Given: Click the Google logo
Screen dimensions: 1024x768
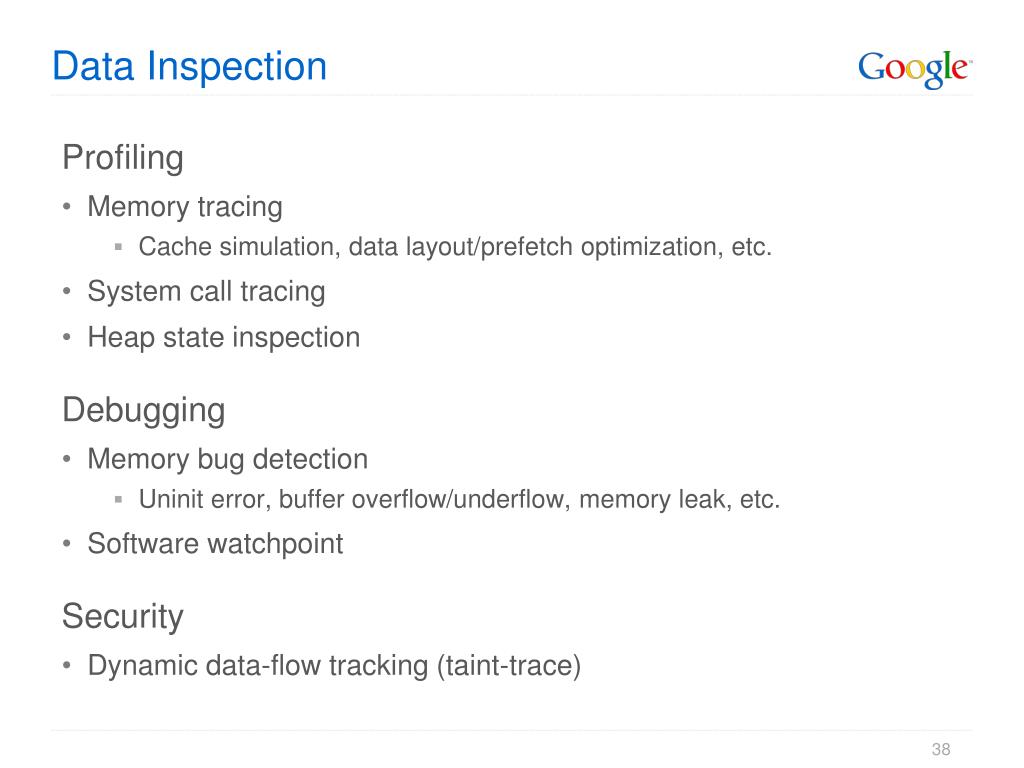Looking at the screenshot, I should pyautogui.click(x=915, y=69).
